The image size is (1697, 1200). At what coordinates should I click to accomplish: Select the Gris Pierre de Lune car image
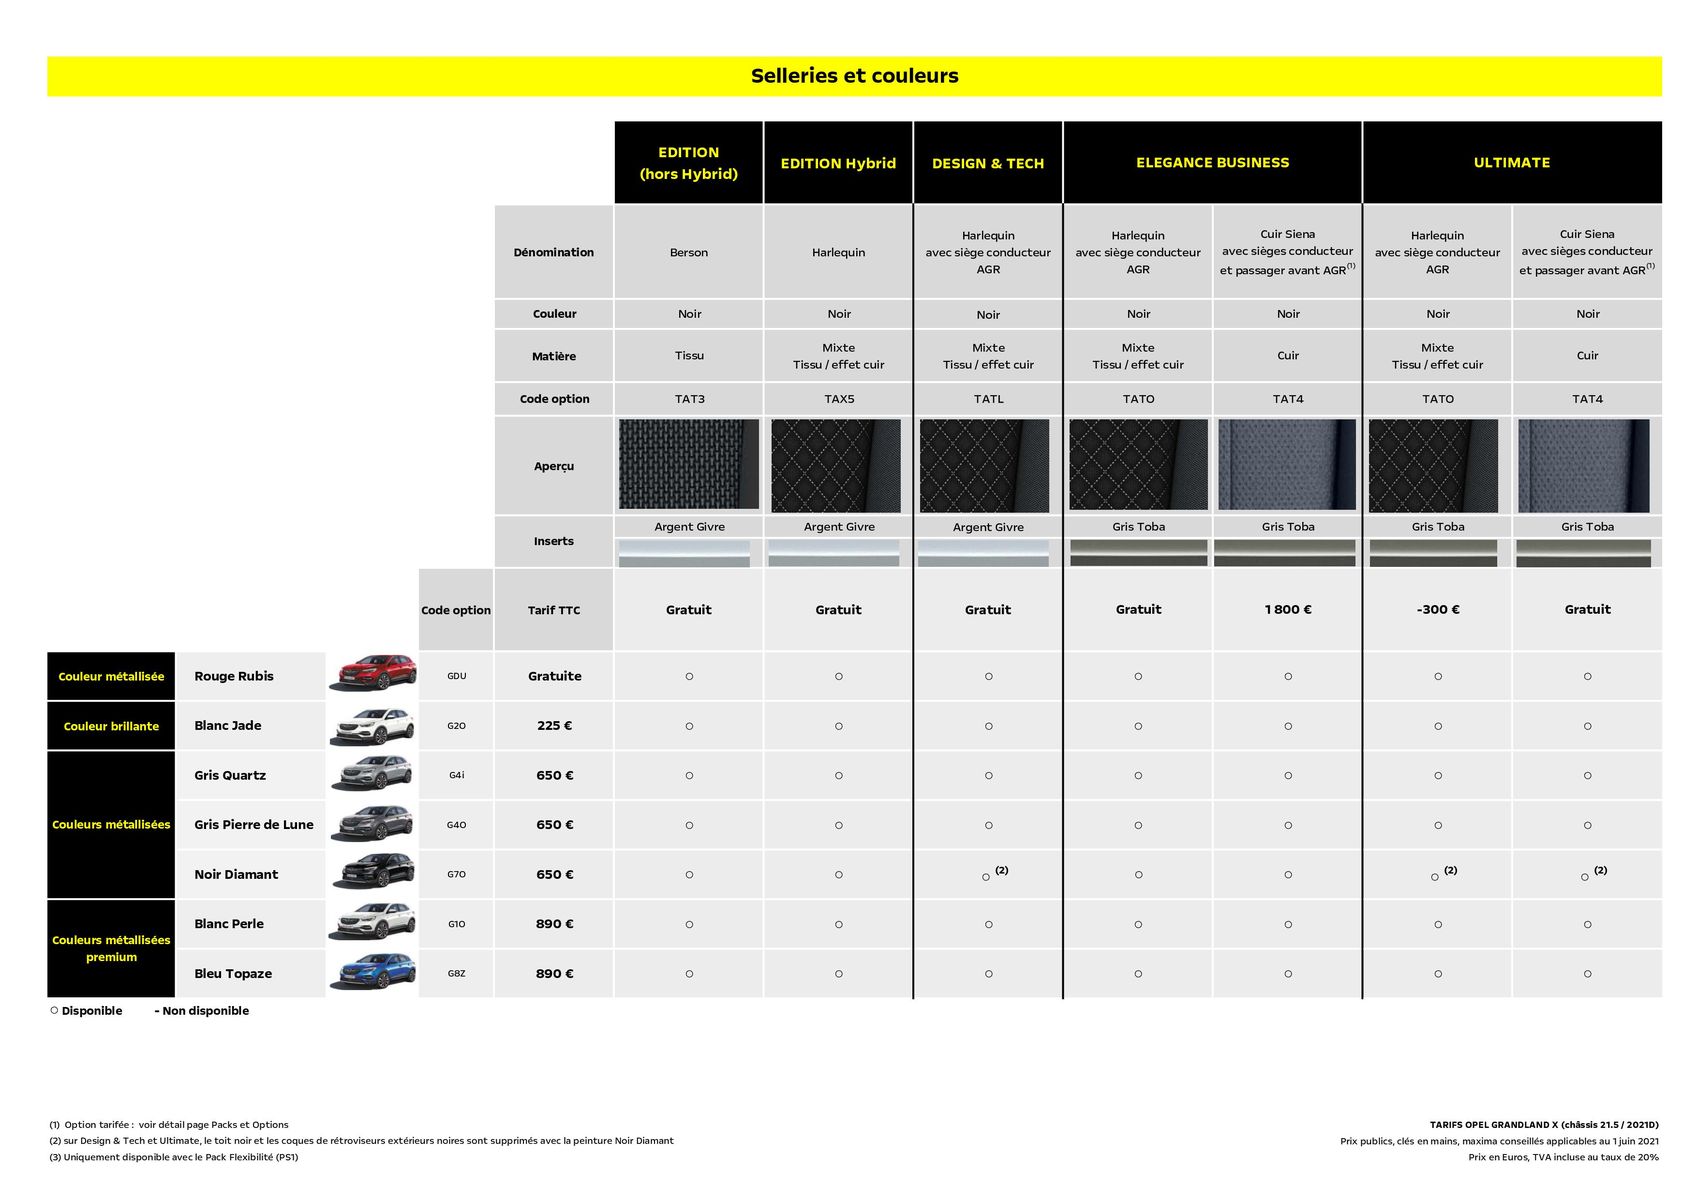point(373,823)
